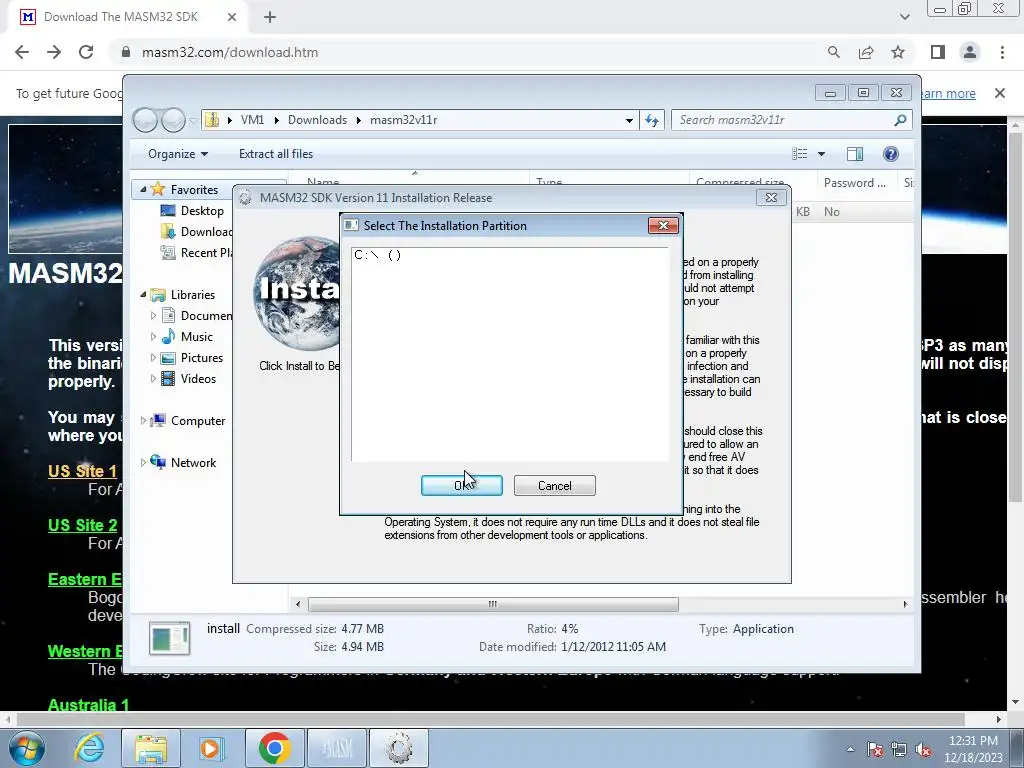
Task: Open Windows Explorer from the taskbar
Action: (151, 748)
